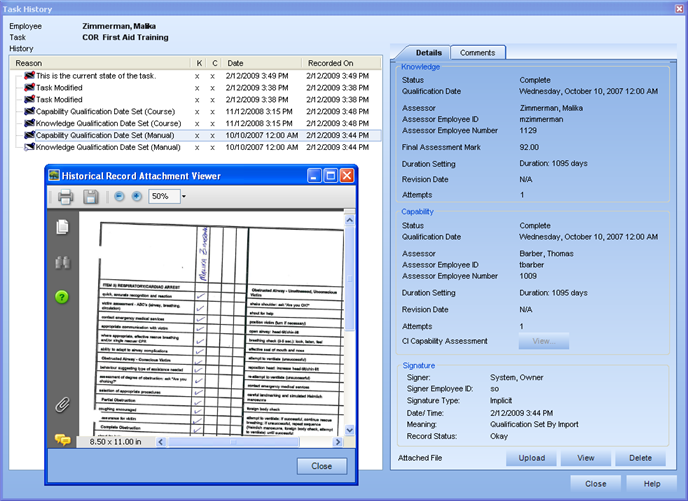Image resolution: width=688 pixels, height=501 pixels.
Task: Click the Attachment Viewer title bar app icon
Action: pos(54,175)
